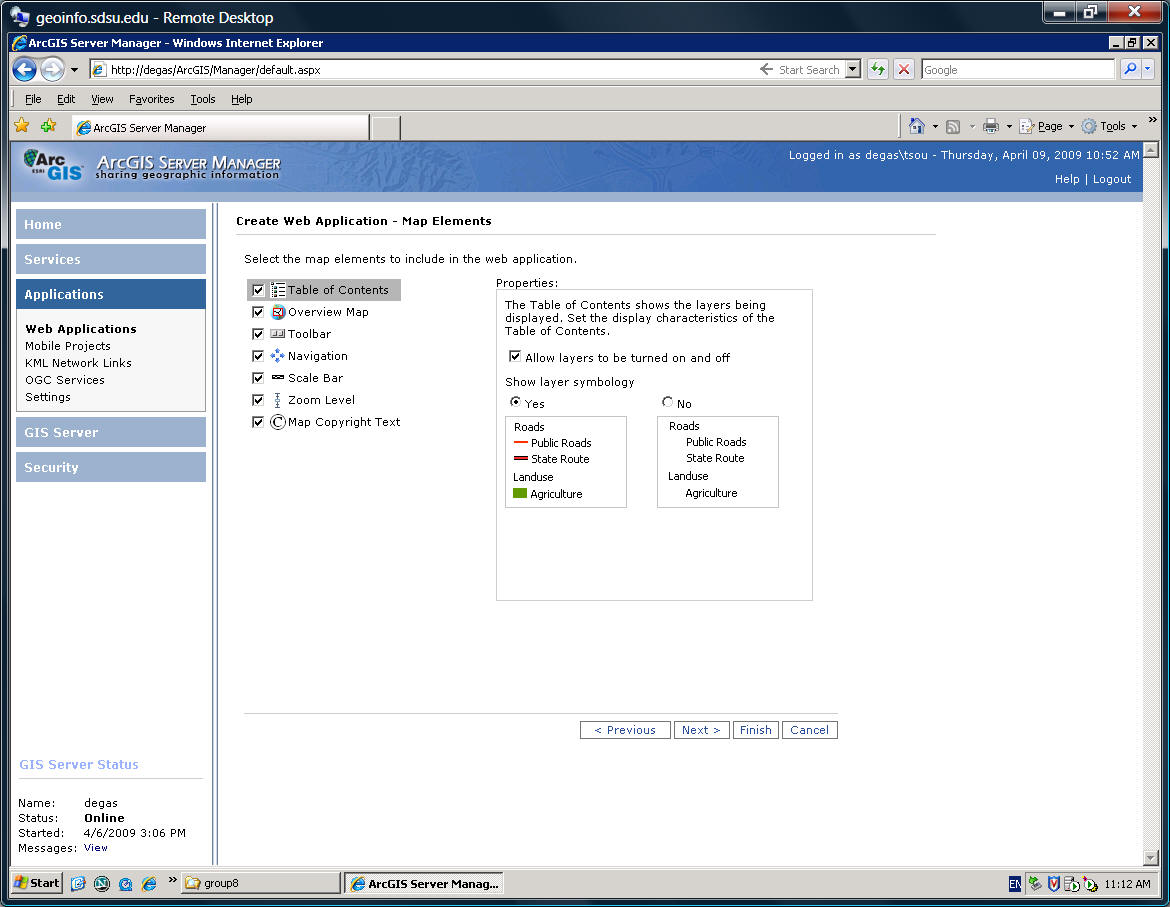Uncheck the Table of Contents checkbox
Screen dimensions: 1170x907
258,290
